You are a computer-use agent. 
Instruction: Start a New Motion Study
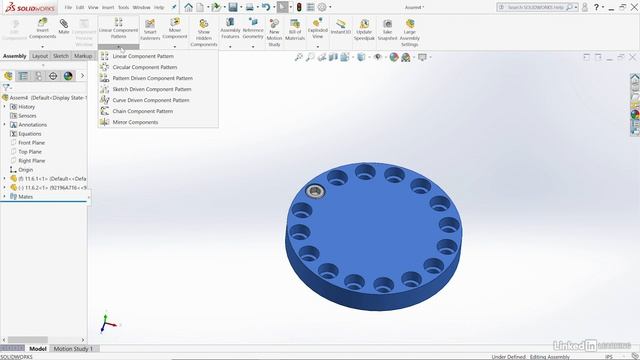pyautogui.click(x=274, y=33)
